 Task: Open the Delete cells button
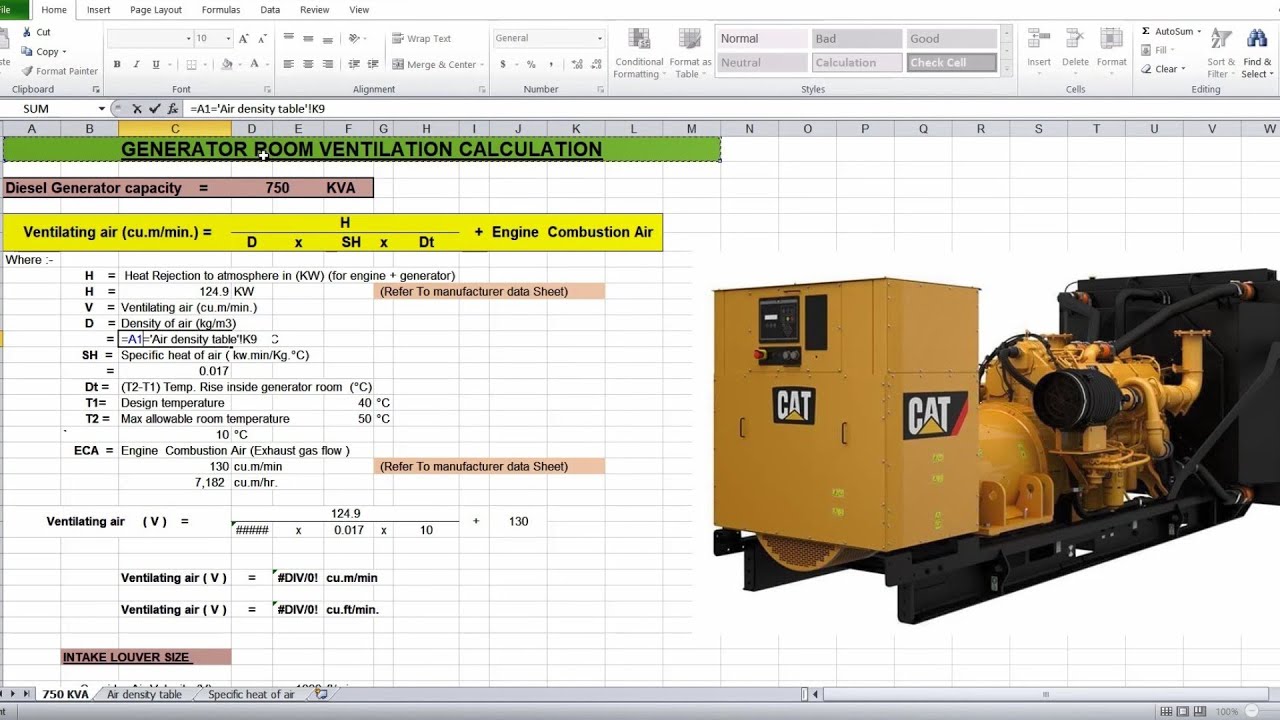click(x=1075, y=48)
